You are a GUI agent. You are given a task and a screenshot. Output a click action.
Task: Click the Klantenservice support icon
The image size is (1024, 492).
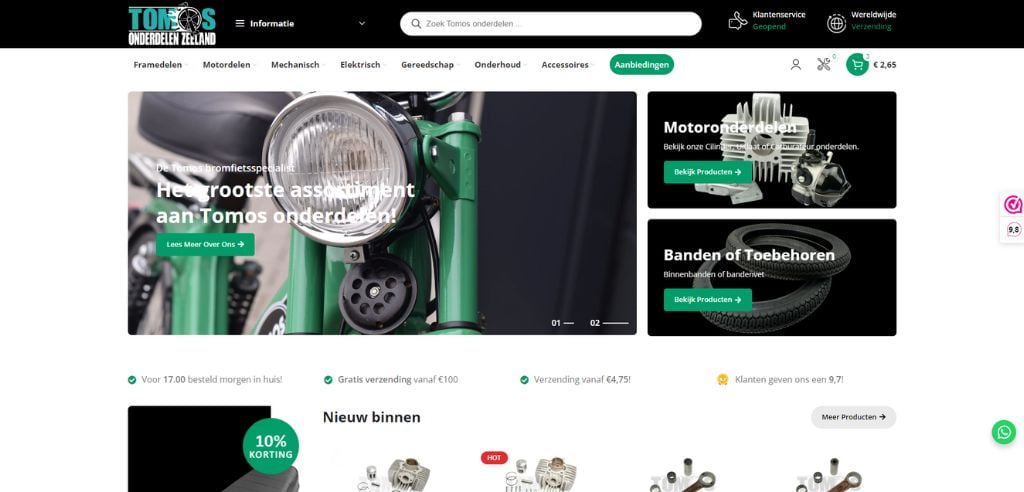738,21
